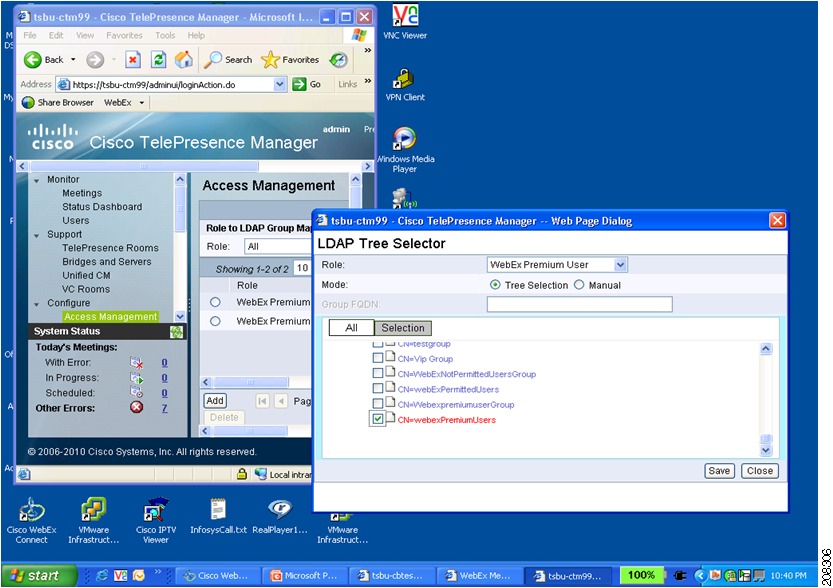Click the Other Errors red icon

tap(137, 407)
